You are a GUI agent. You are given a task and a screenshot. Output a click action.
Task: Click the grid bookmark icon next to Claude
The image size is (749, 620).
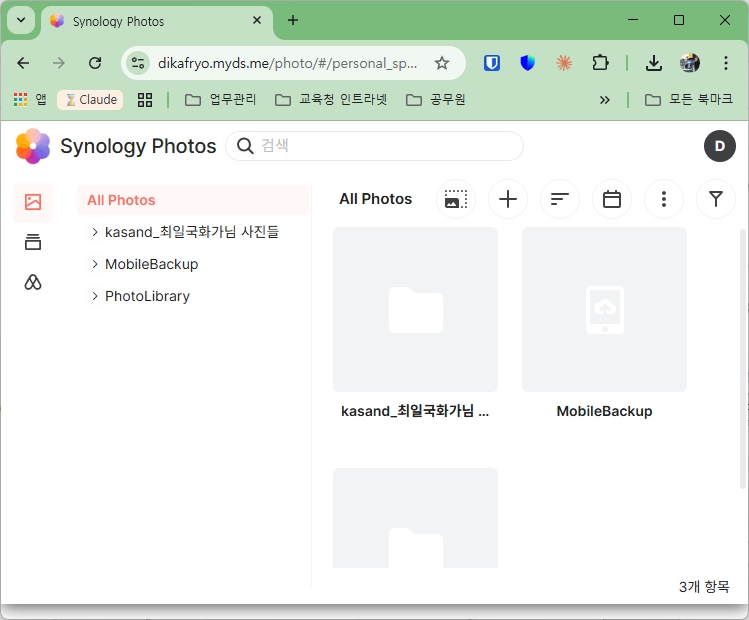[x=145, y=100]
